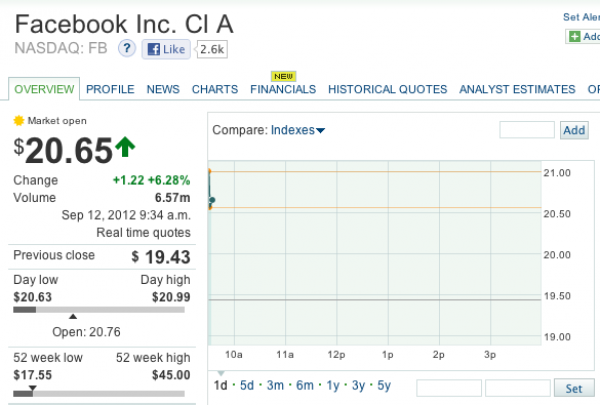600x405 pixels.
Task: Click the Set Alert link
Action: pyautogui.click(x=581, y=17)
